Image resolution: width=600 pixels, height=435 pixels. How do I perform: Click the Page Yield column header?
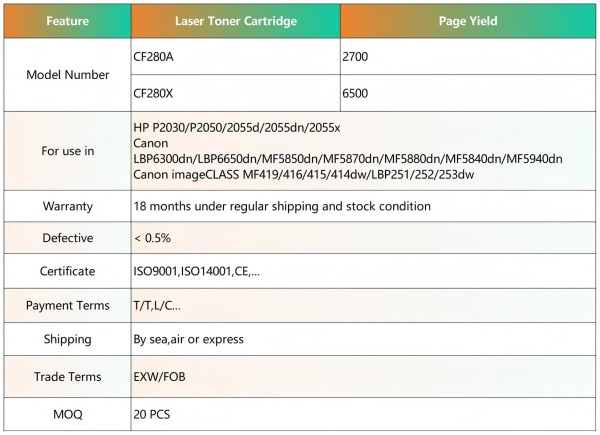point(468,21)
